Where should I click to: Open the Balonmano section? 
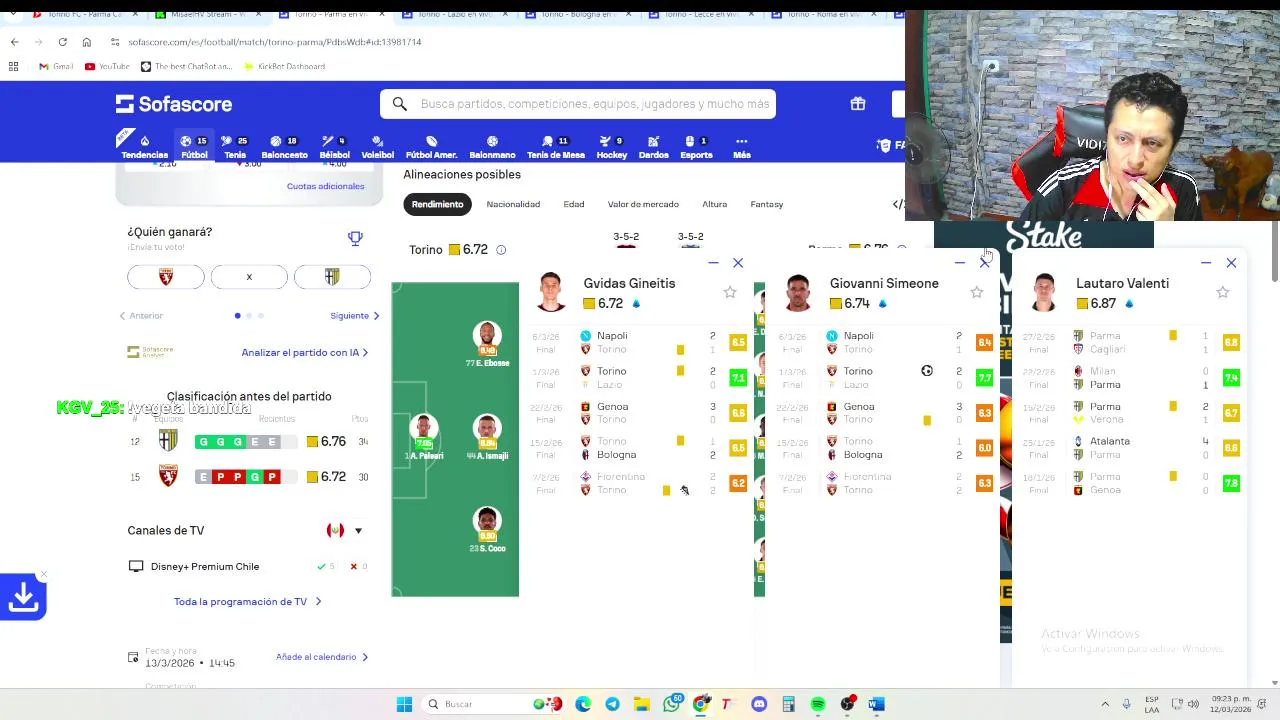coord(492,147)
